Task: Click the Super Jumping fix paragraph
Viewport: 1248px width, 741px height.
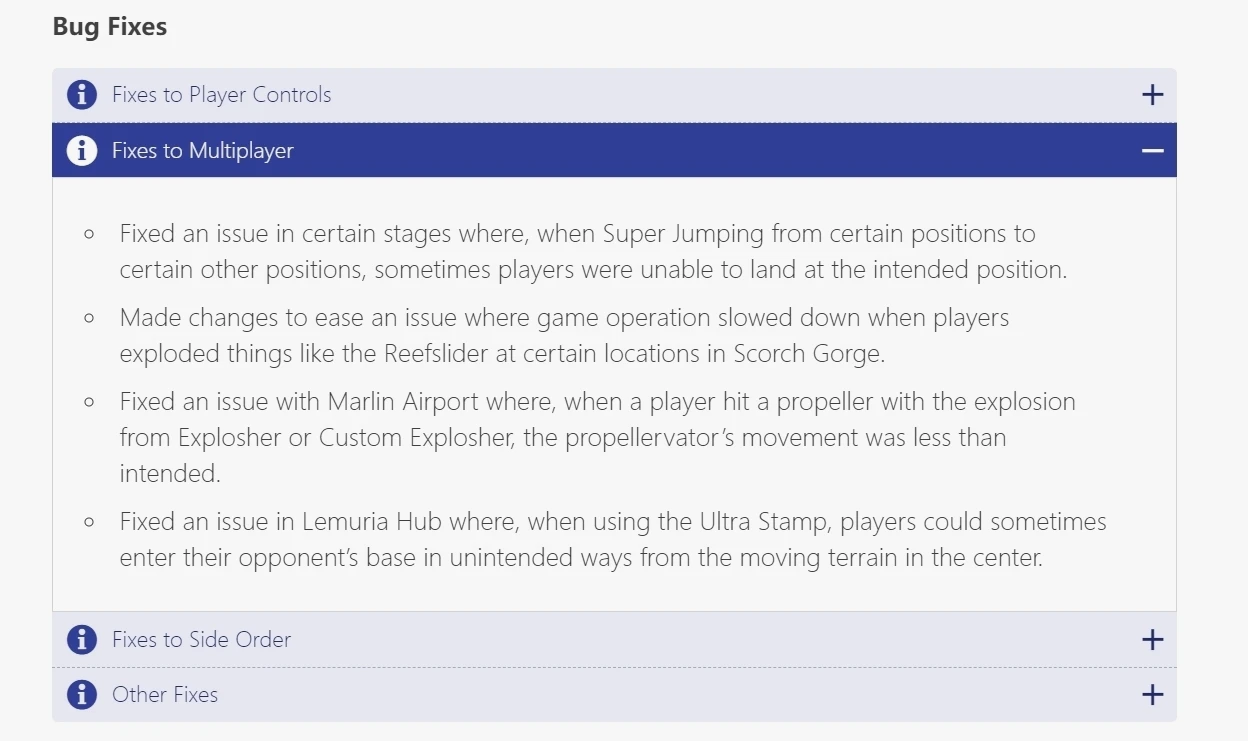Action: (590, 252)
